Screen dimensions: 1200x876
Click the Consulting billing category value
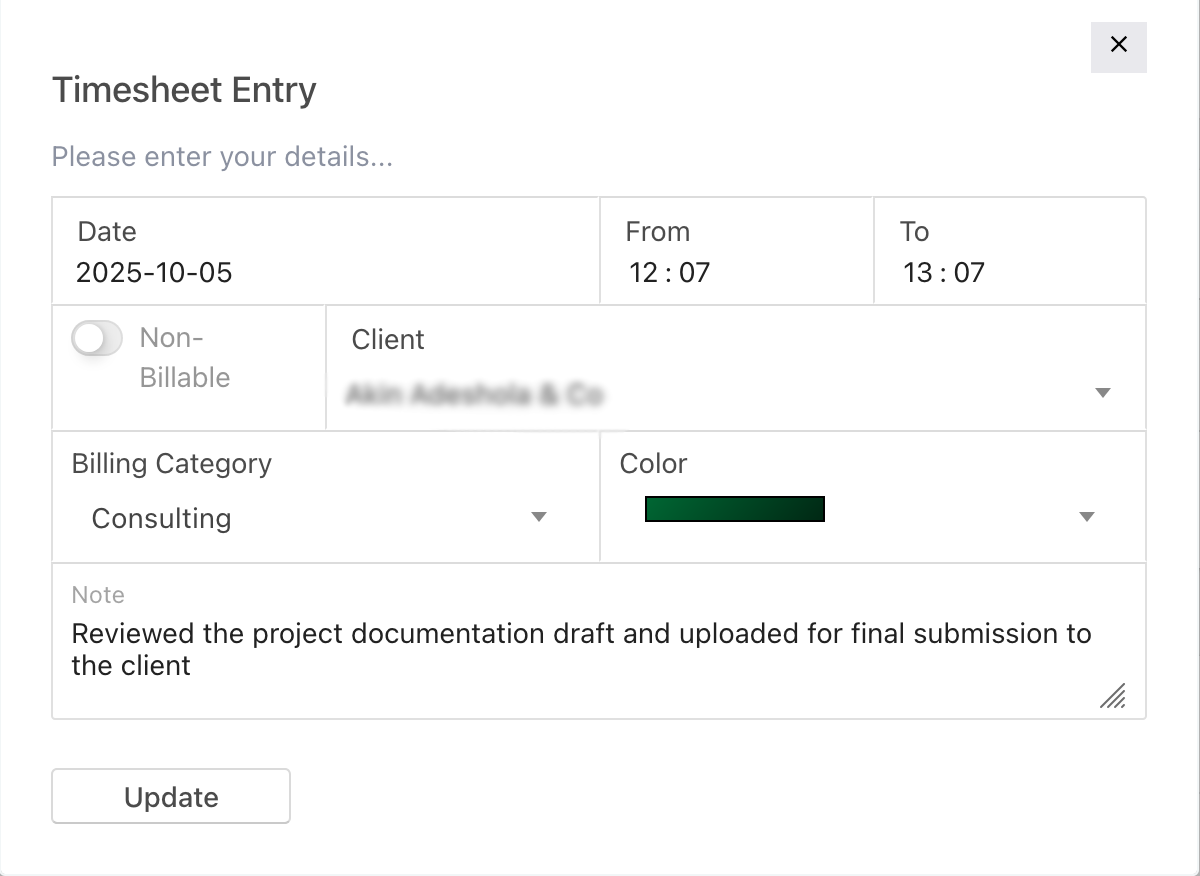click(162, 519)
